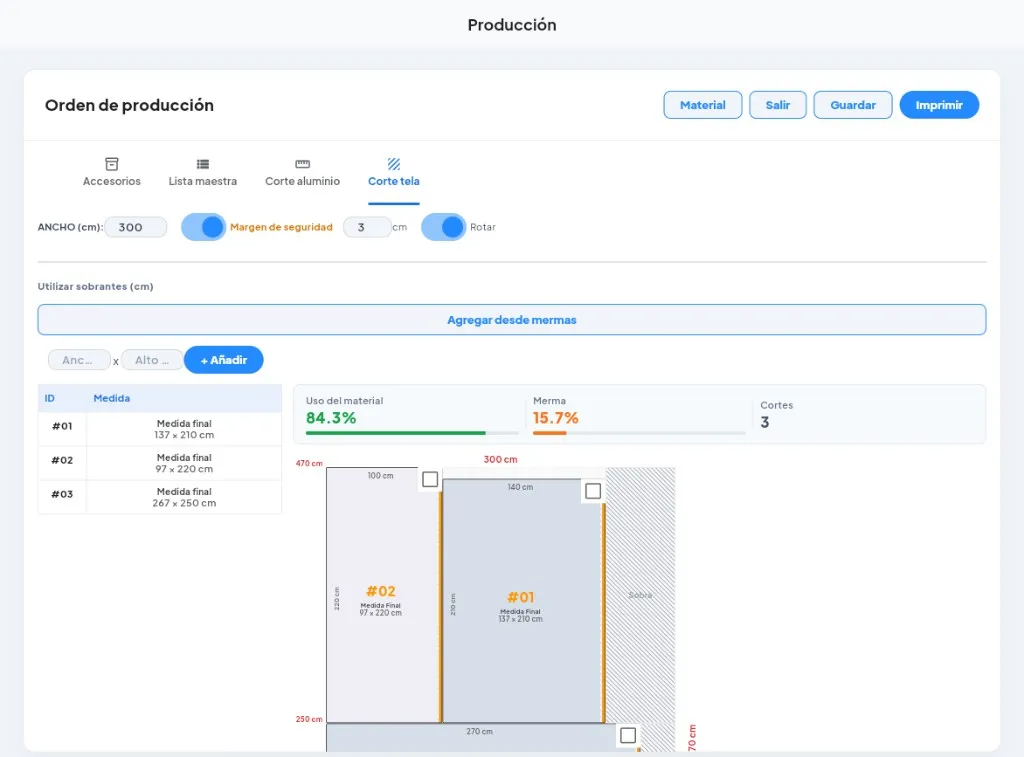Toggle the Rotar switch
Screen dimensions: 1024x757
coord(443,227)
